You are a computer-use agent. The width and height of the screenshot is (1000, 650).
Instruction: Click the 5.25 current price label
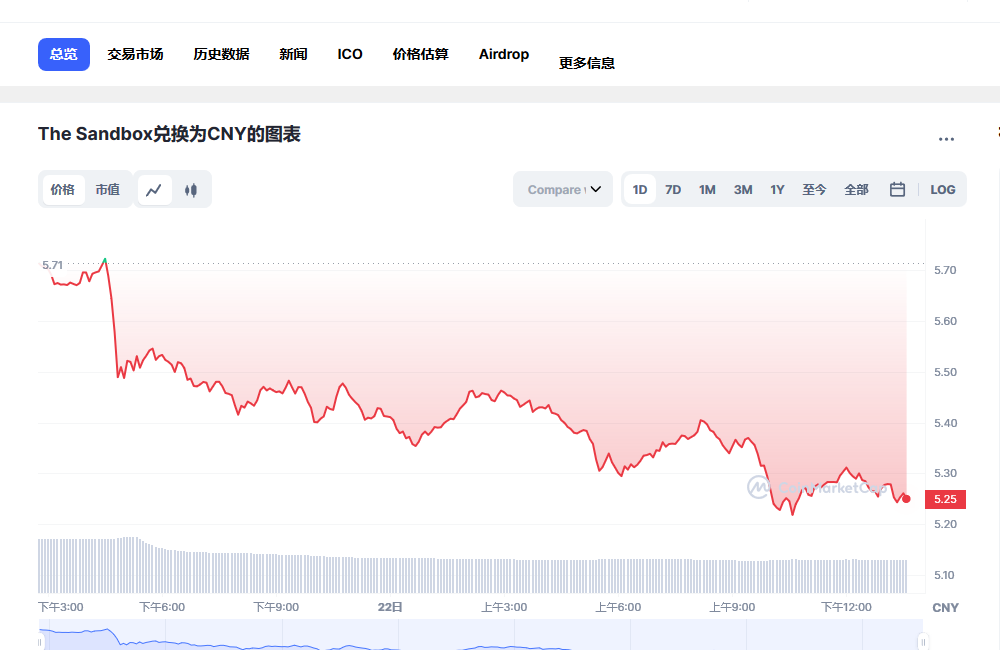tap(945, 499)
